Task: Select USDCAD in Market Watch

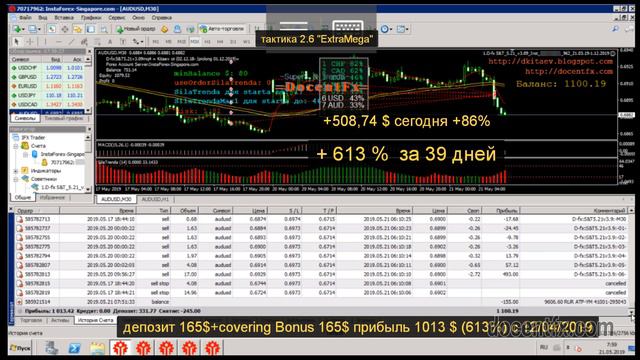Action: pos(47,104)
